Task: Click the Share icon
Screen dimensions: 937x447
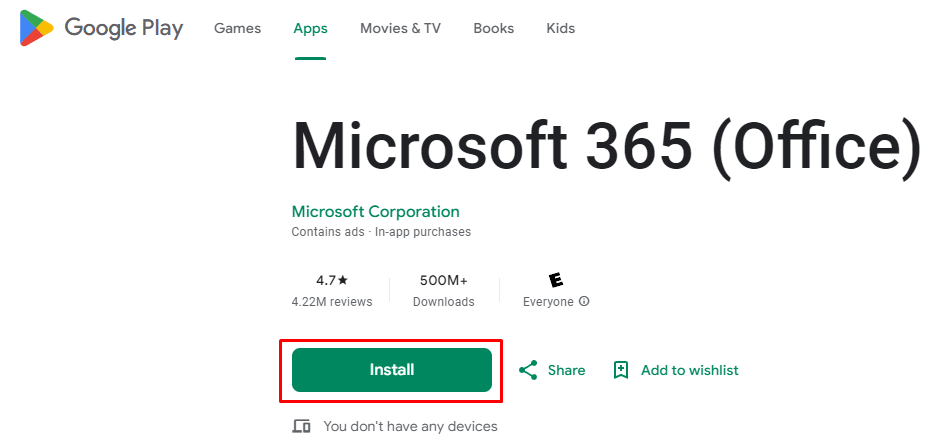Action: pyautogui.click(x=528, y=371)
